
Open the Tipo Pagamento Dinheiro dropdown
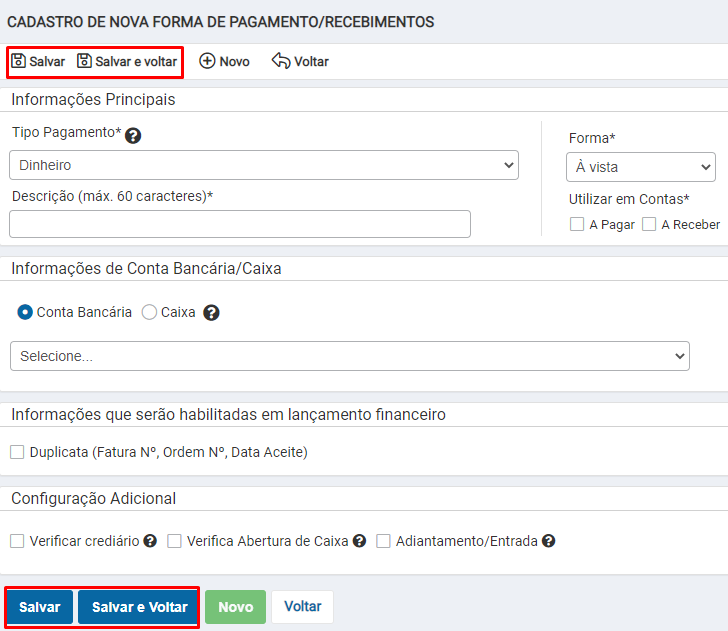264,165
